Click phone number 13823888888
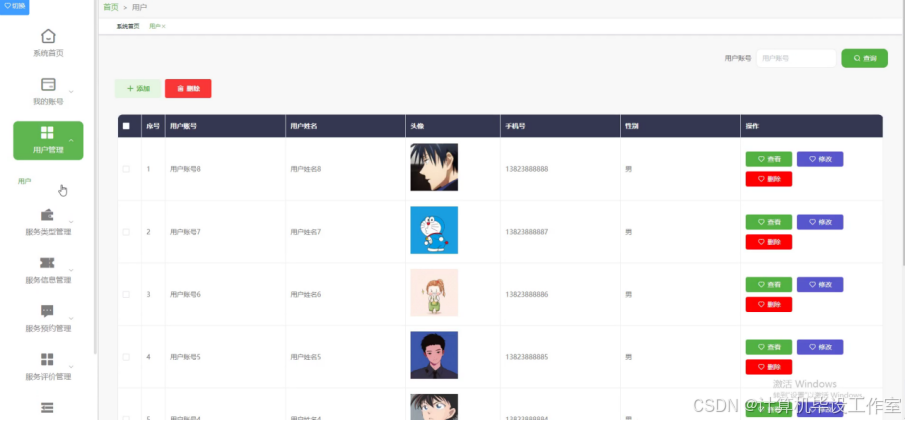Image resolution: width=905 pixels, height=421 pixels. tap(526, 169)
